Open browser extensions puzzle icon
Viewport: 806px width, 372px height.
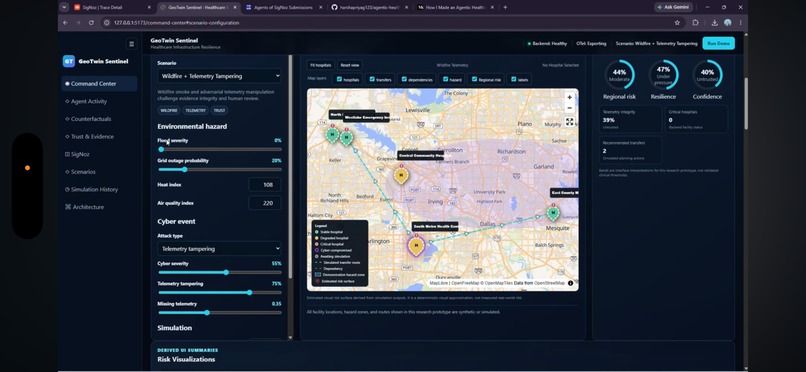(x=695, y=23)
